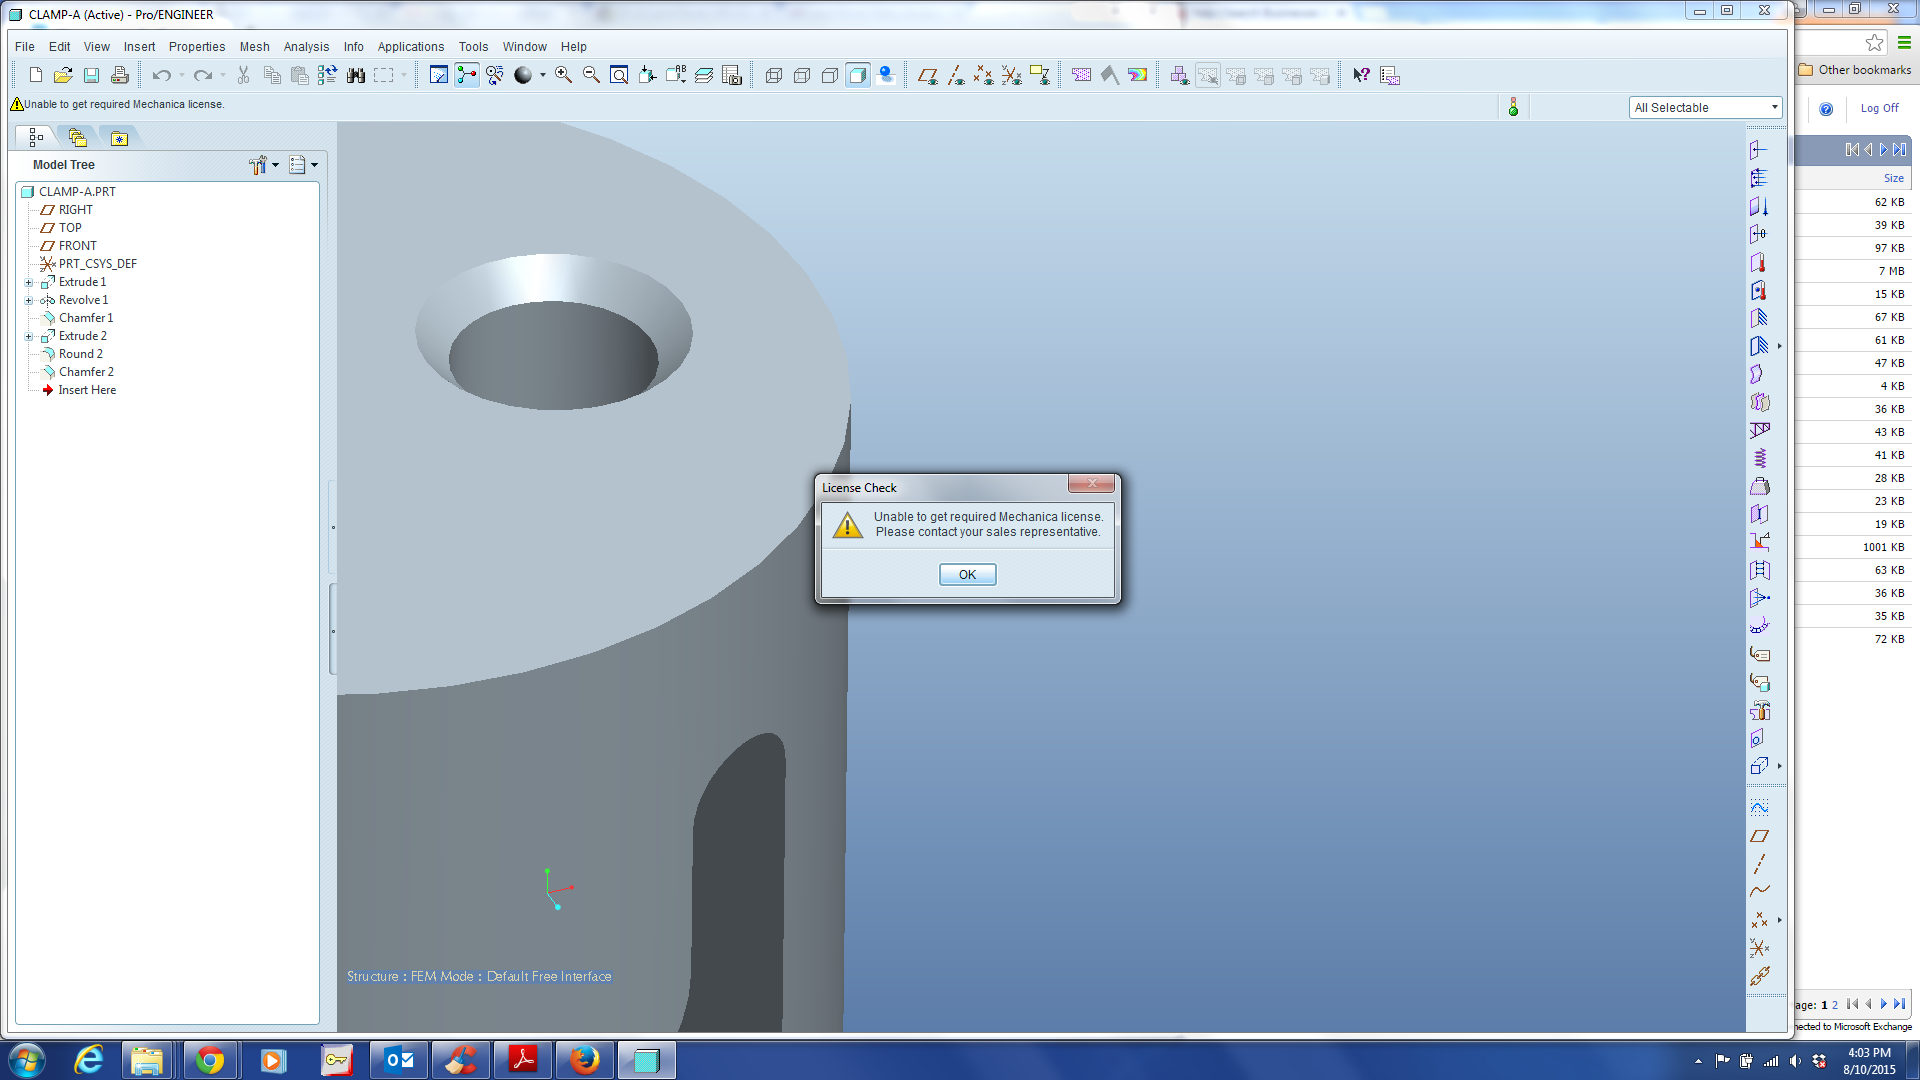Open the Insert menu
Screen dimensions: 1920x1080
[x=139, y=47]
